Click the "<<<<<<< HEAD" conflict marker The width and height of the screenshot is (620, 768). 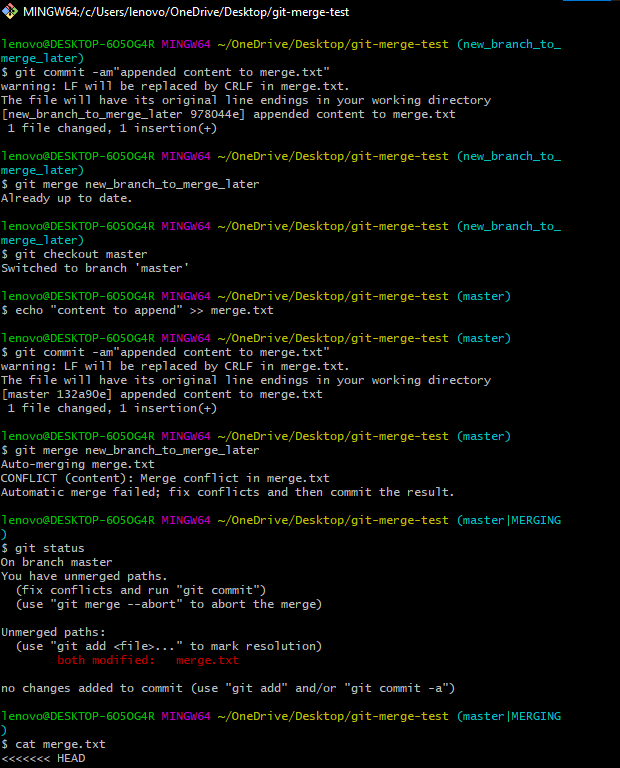[x=43, y=758]
